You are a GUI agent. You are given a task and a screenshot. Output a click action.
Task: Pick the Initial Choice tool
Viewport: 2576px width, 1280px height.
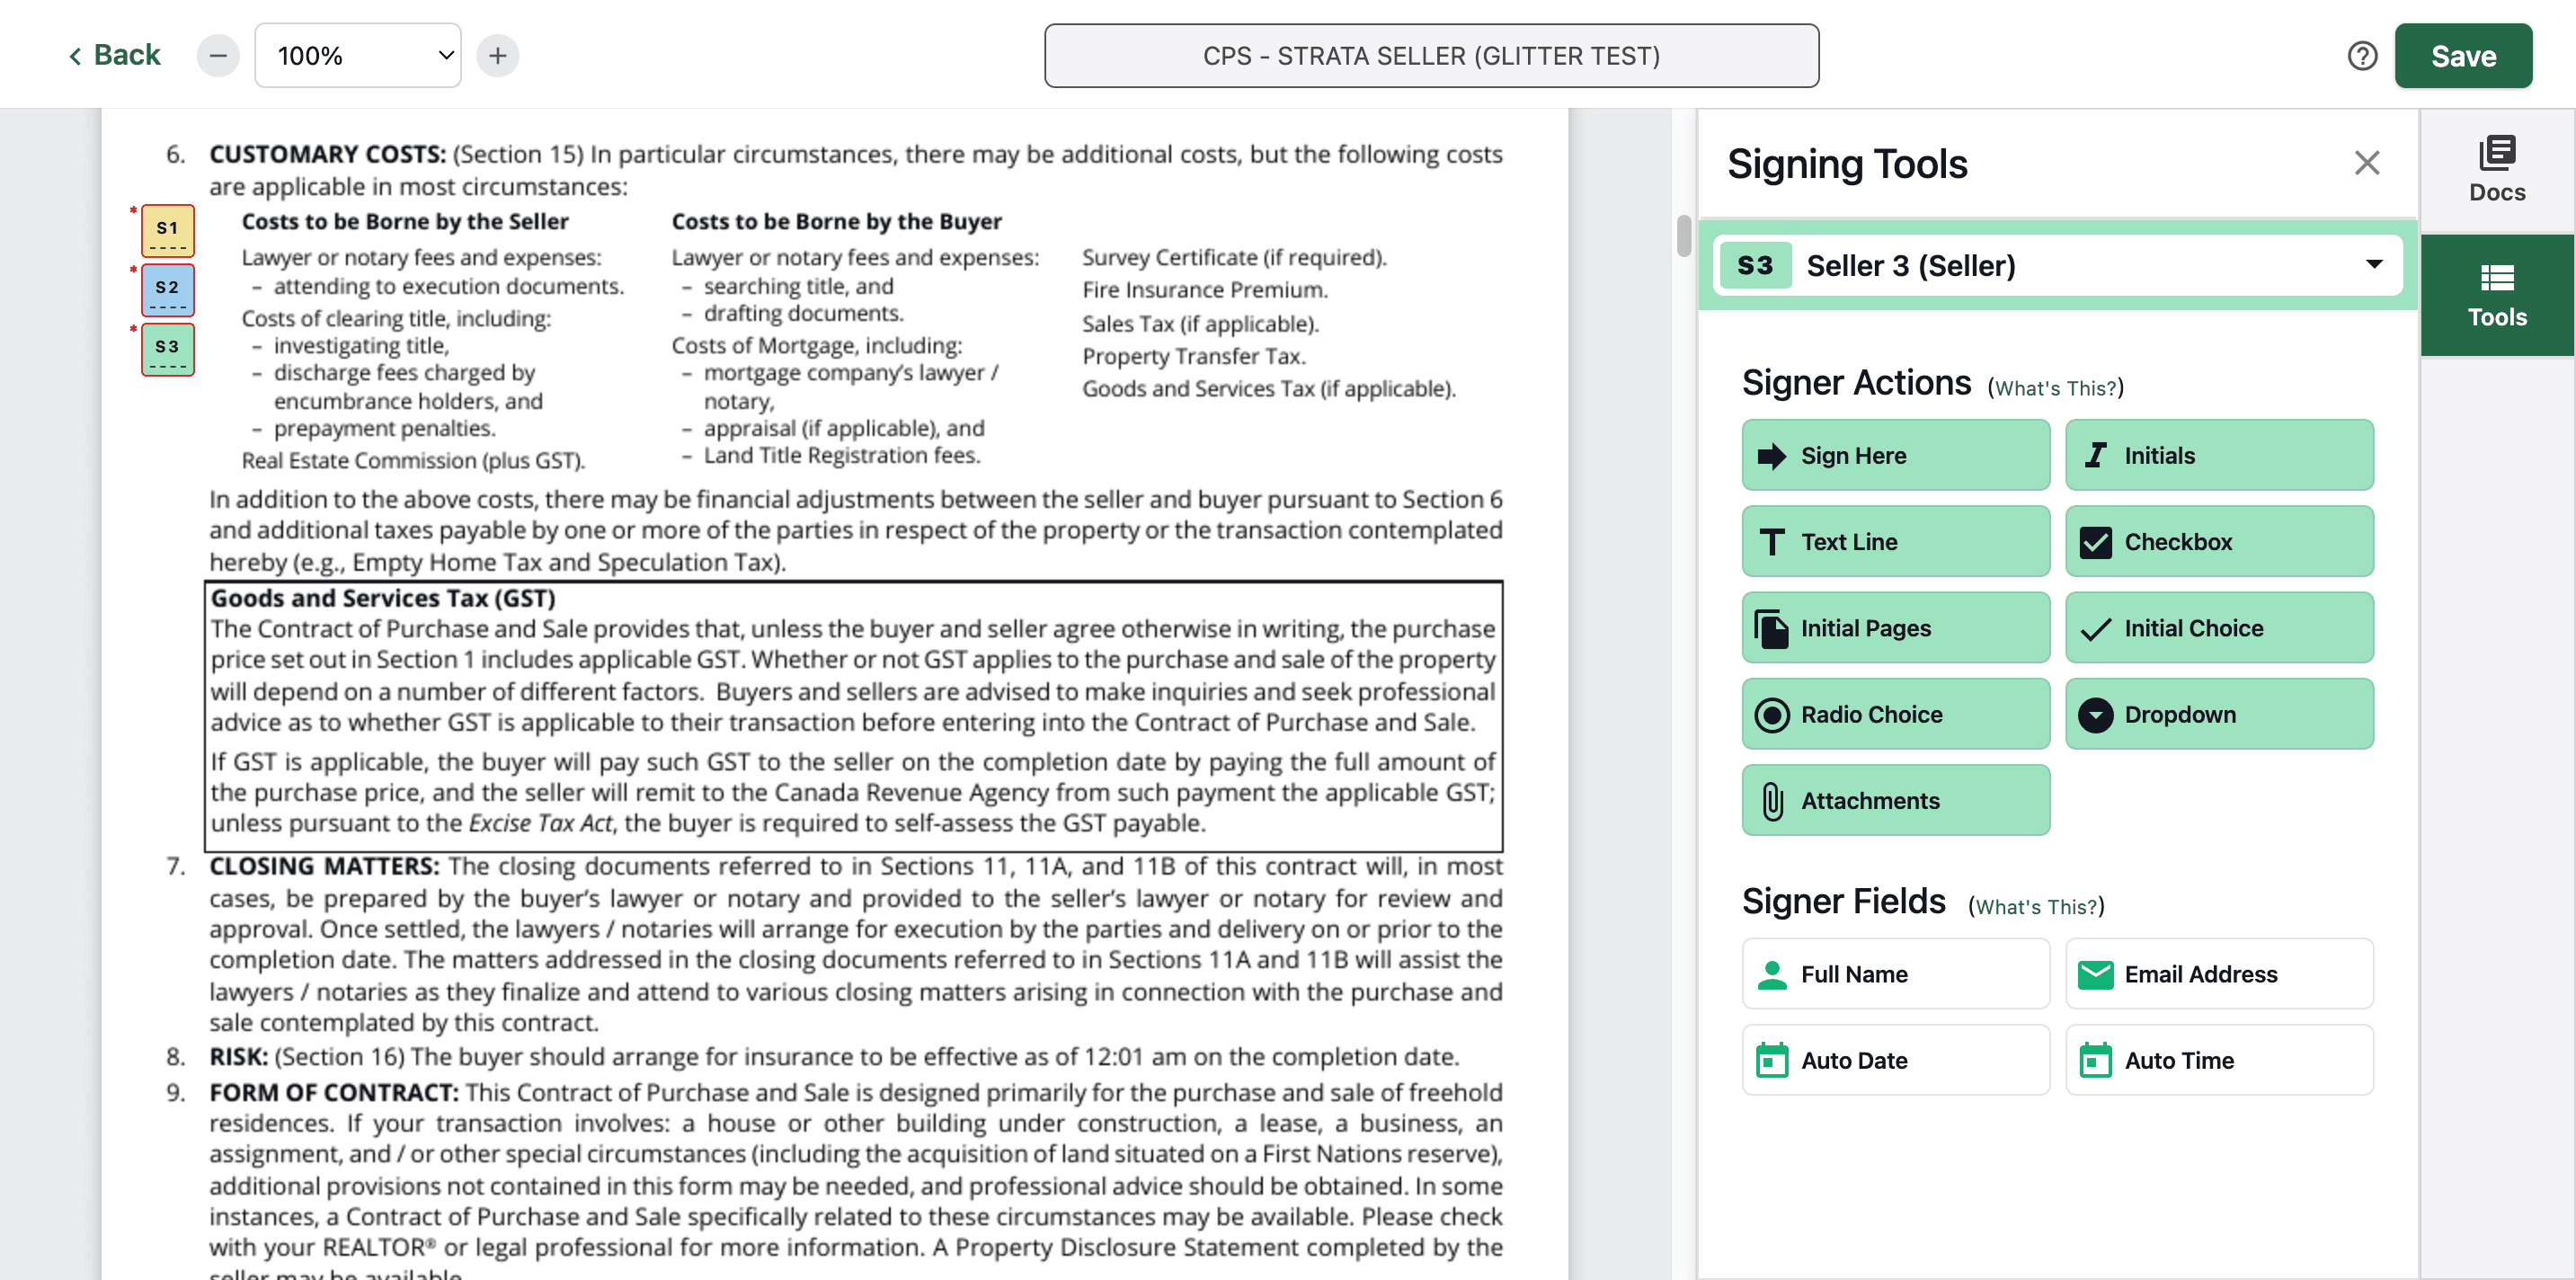tap(2219, 627)
